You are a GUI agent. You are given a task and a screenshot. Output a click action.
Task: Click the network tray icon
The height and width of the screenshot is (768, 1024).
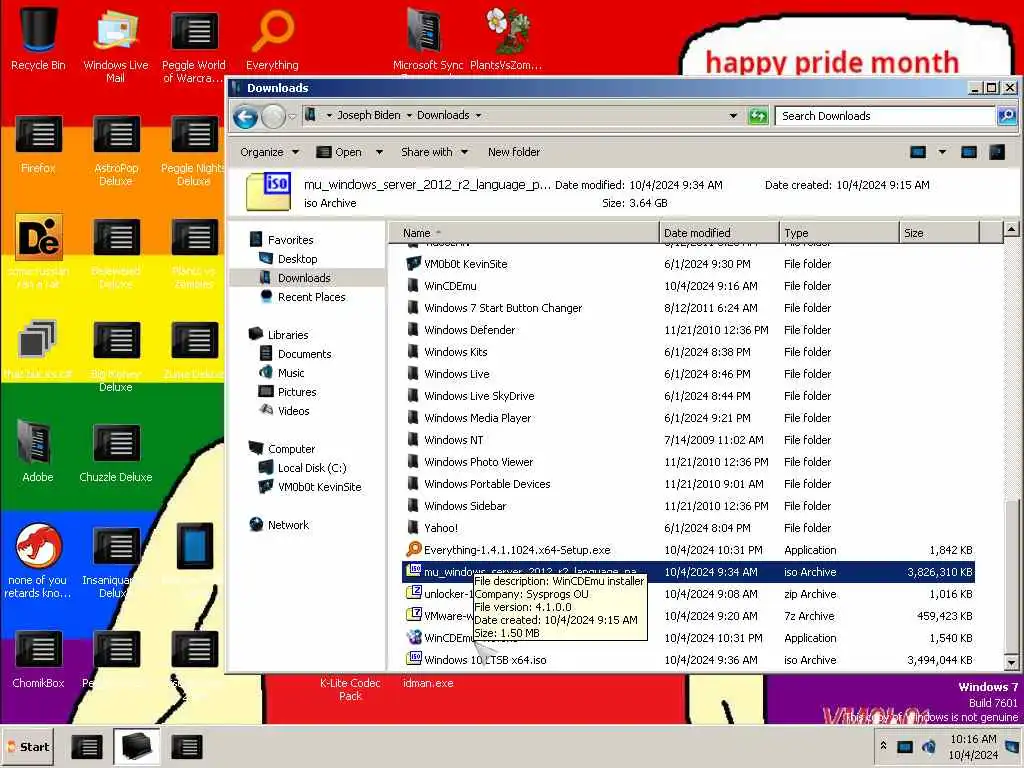tap(905, 746)
